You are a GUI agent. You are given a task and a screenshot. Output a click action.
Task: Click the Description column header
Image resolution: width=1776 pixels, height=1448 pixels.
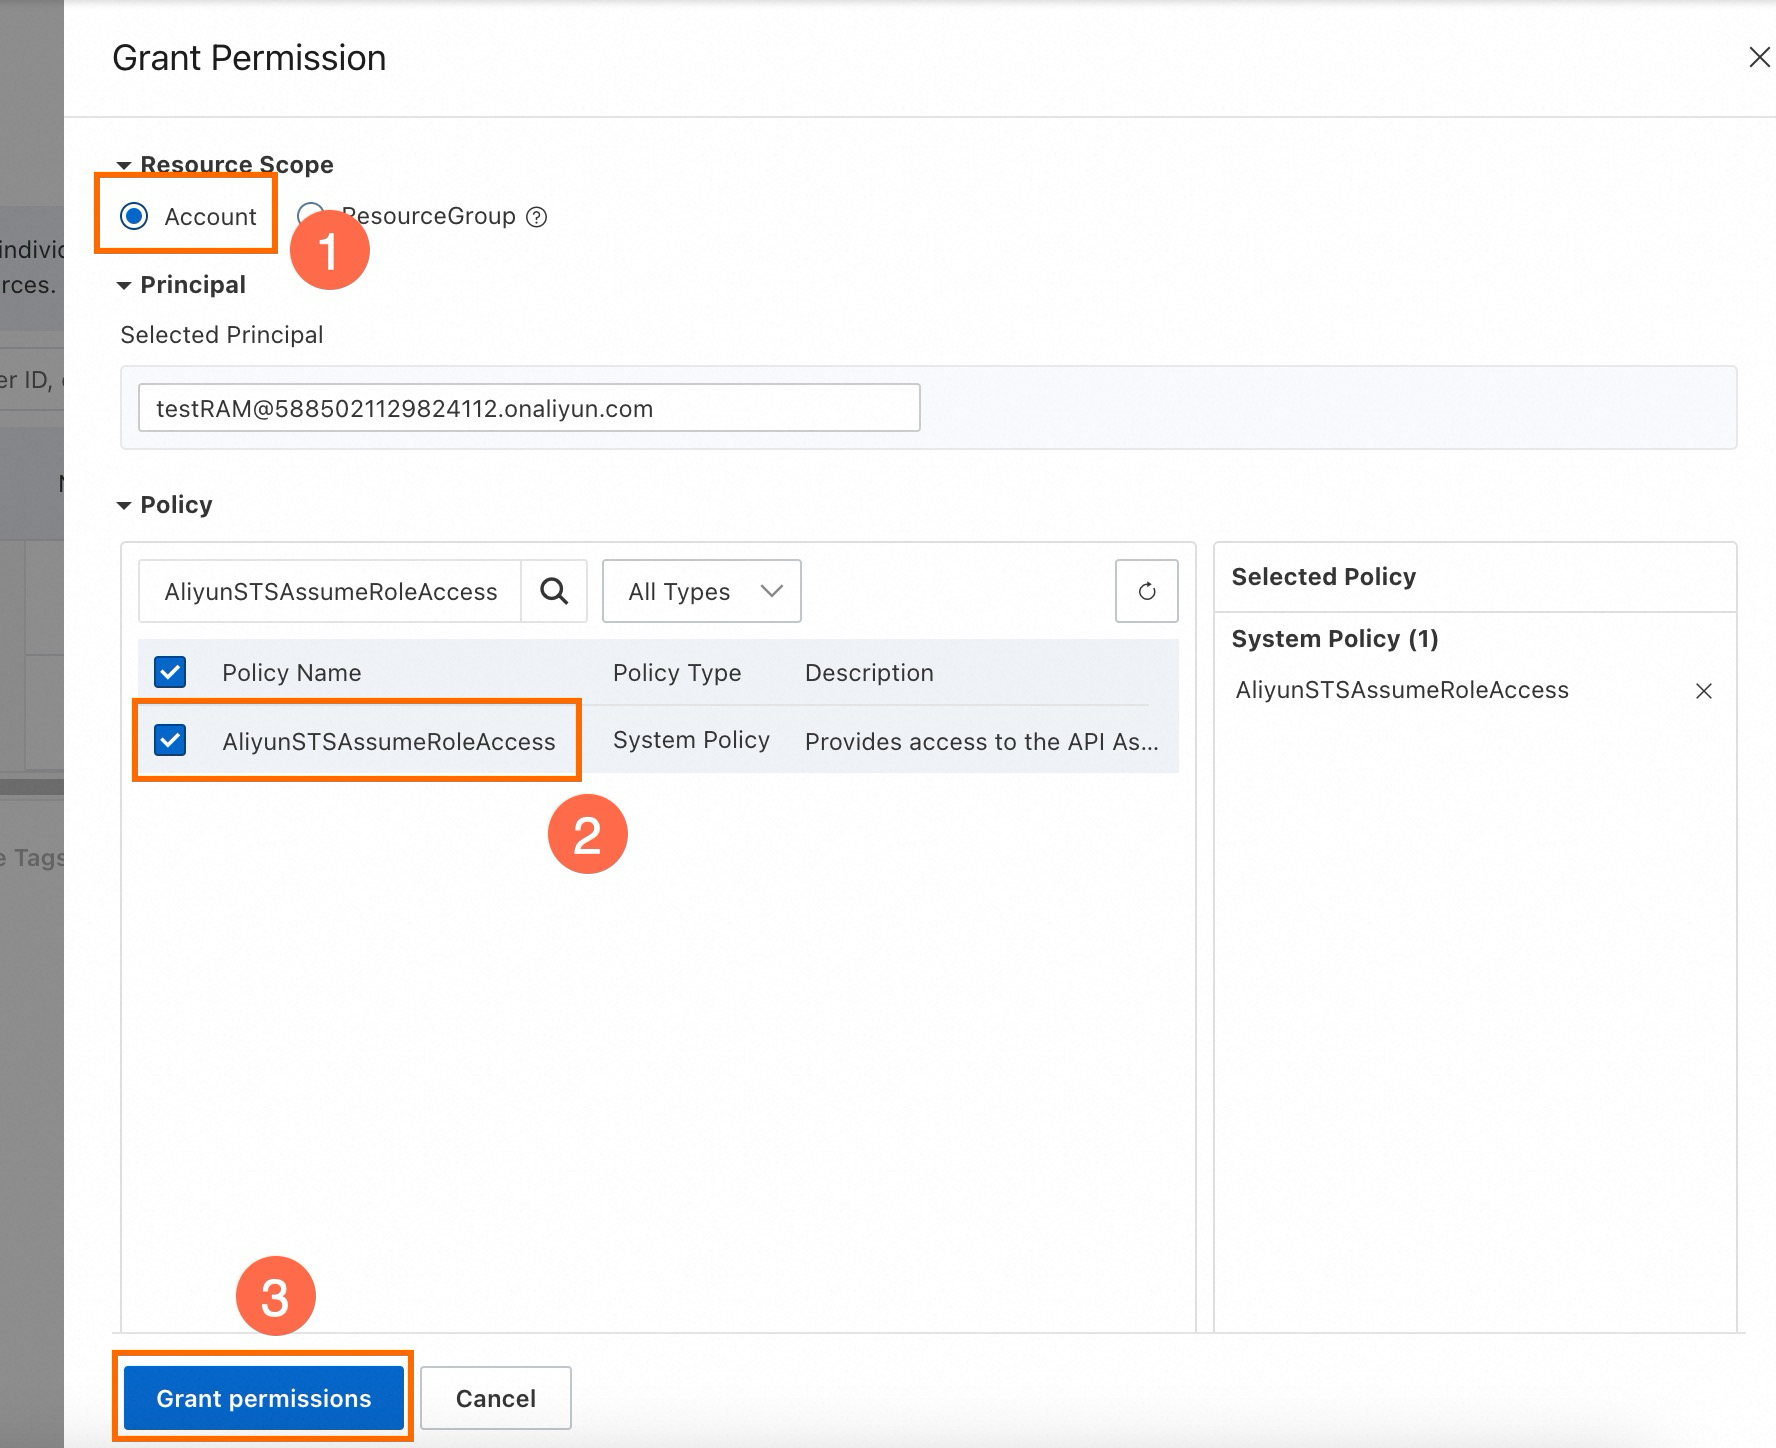click(869, 672)
